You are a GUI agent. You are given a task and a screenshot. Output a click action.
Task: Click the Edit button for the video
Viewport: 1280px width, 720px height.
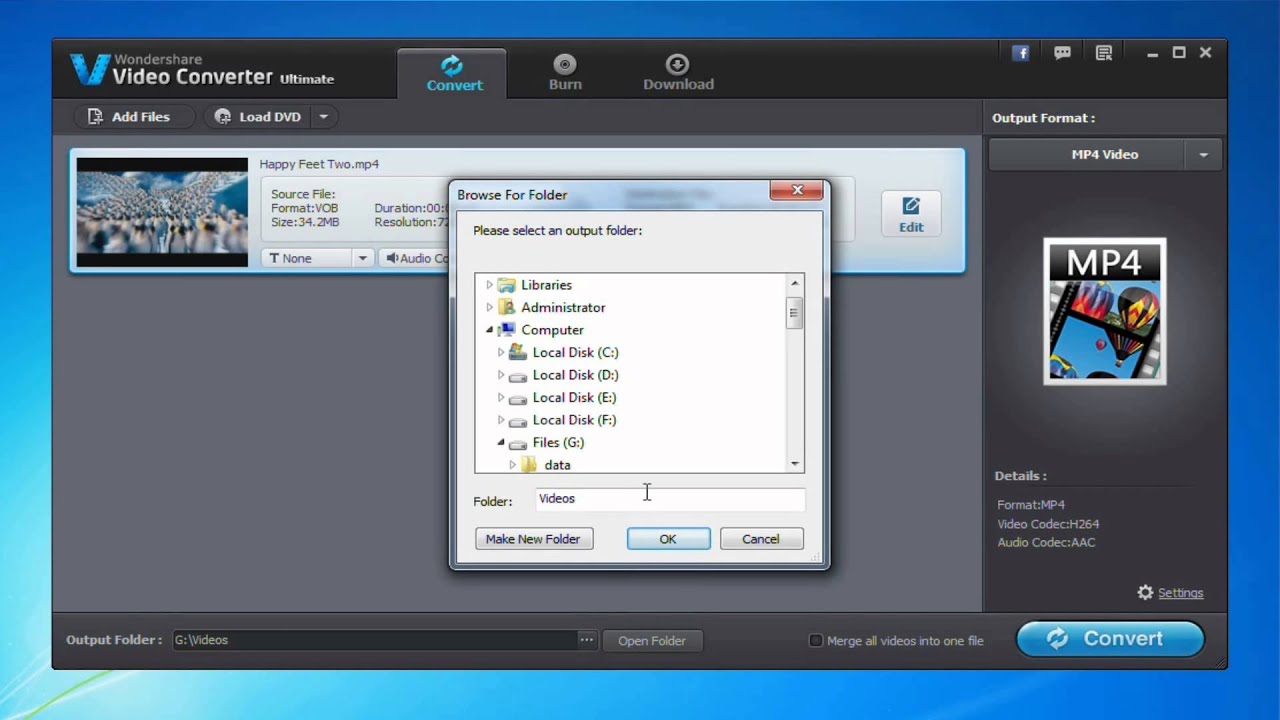tap(911, 213)
